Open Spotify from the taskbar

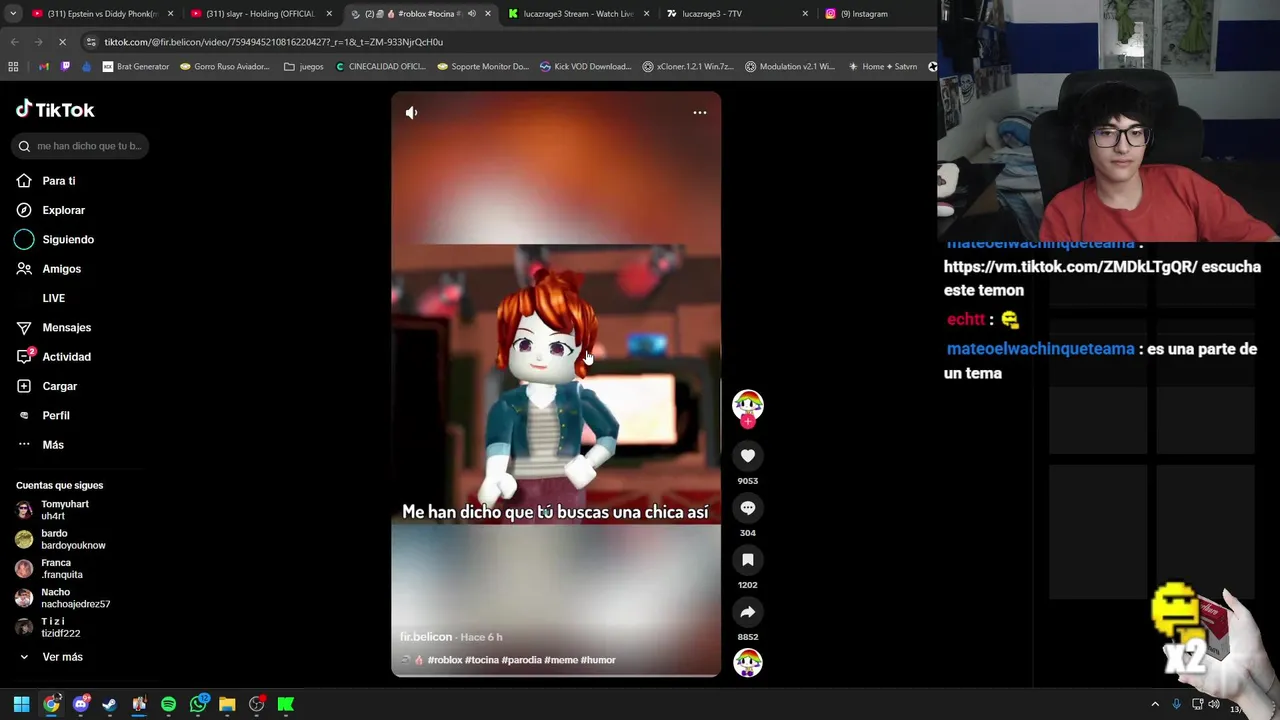(168, 704)
